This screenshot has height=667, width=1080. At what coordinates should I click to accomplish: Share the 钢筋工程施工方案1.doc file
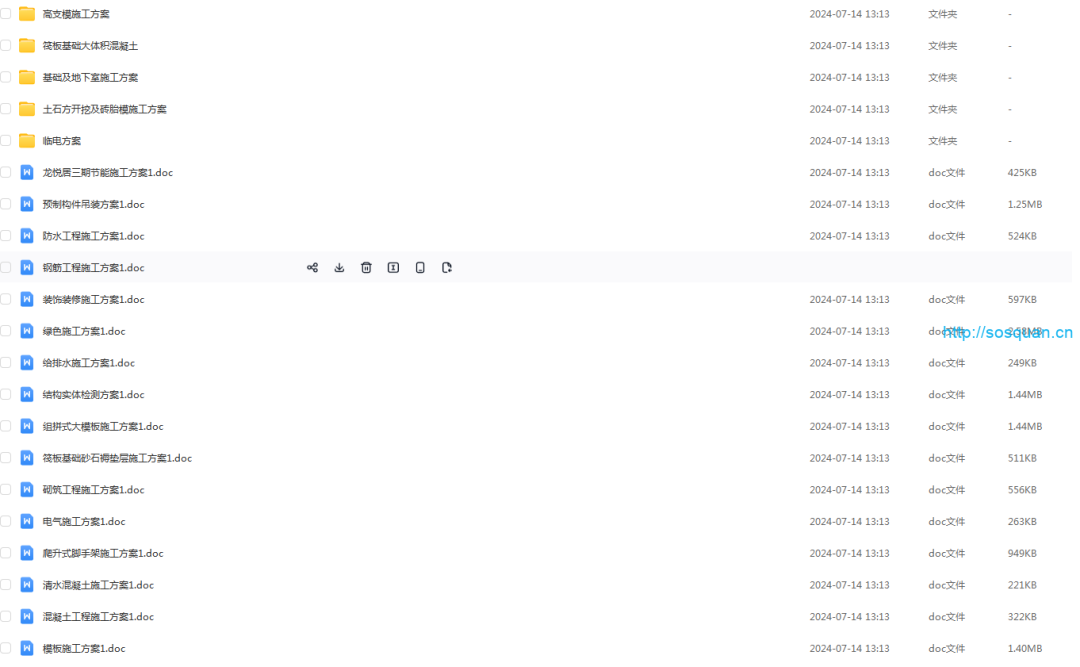tap(312, 267)
